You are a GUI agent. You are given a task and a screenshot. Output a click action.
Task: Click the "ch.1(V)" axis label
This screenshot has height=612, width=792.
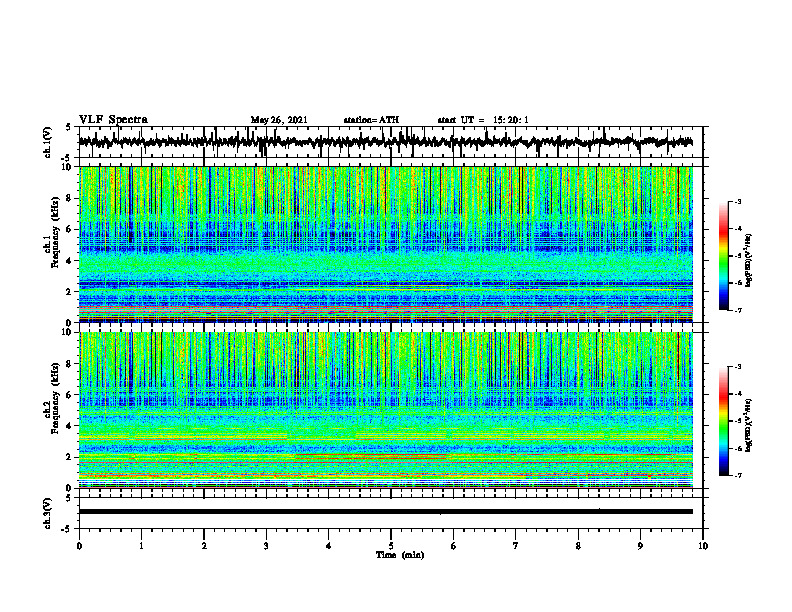click(x=48, y=142)
